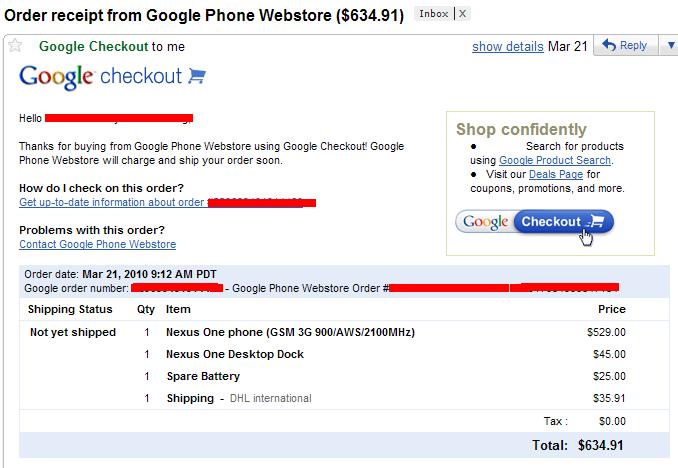Remove the Inbox label with X

462,14
